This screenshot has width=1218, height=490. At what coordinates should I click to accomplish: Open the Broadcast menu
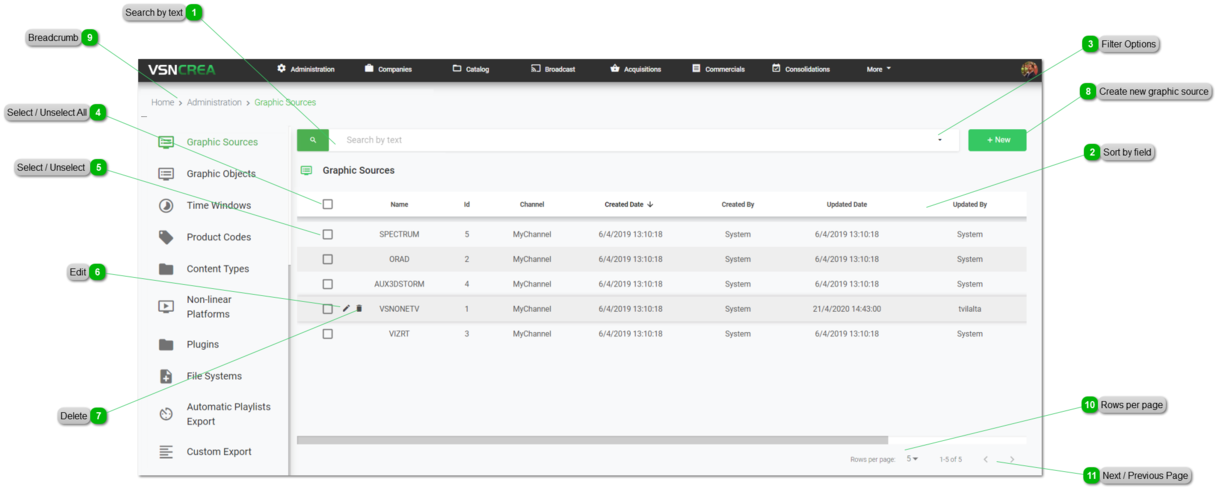point(552,70)
